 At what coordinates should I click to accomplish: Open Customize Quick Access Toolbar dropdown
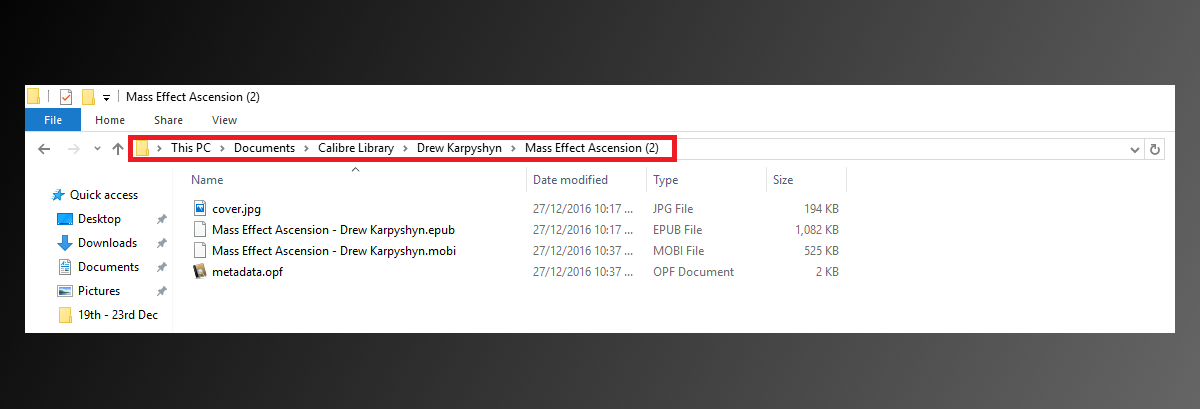106,98
